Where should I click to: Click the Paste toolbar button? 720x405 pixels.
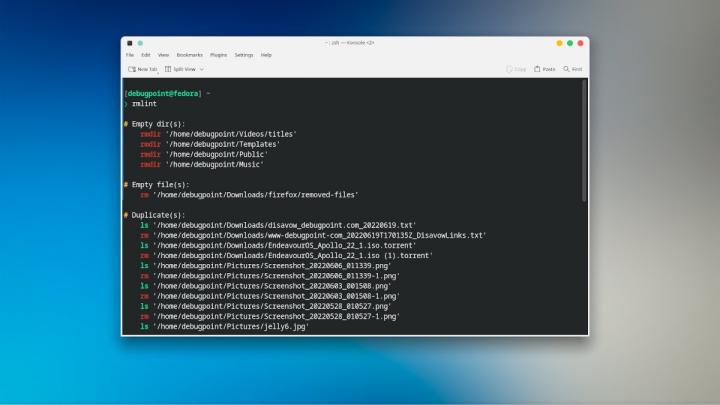[x=545, y=69]
